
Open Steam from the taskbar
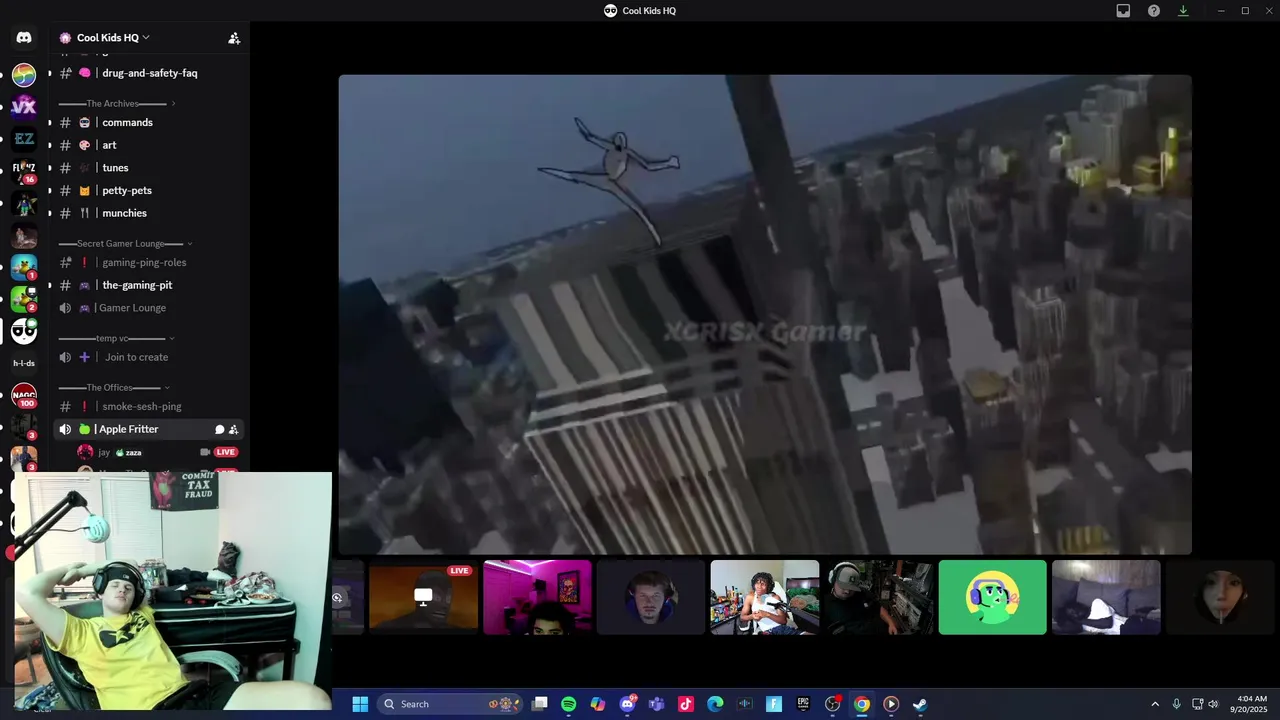coord(920,704)
